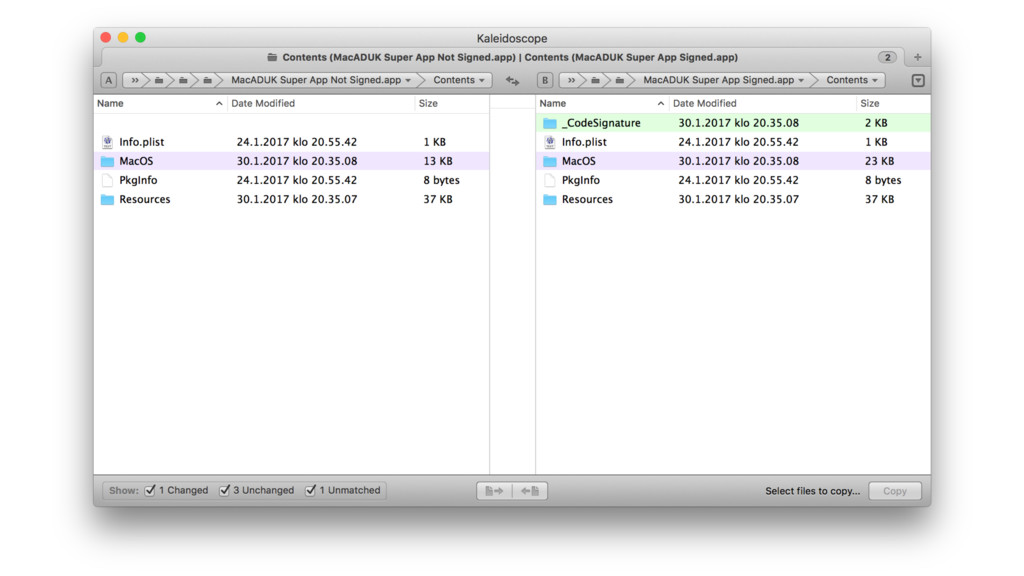Select PkgInfo file icon in right pane
This screenshot has height=576, width=1024.
click(550, 180)
